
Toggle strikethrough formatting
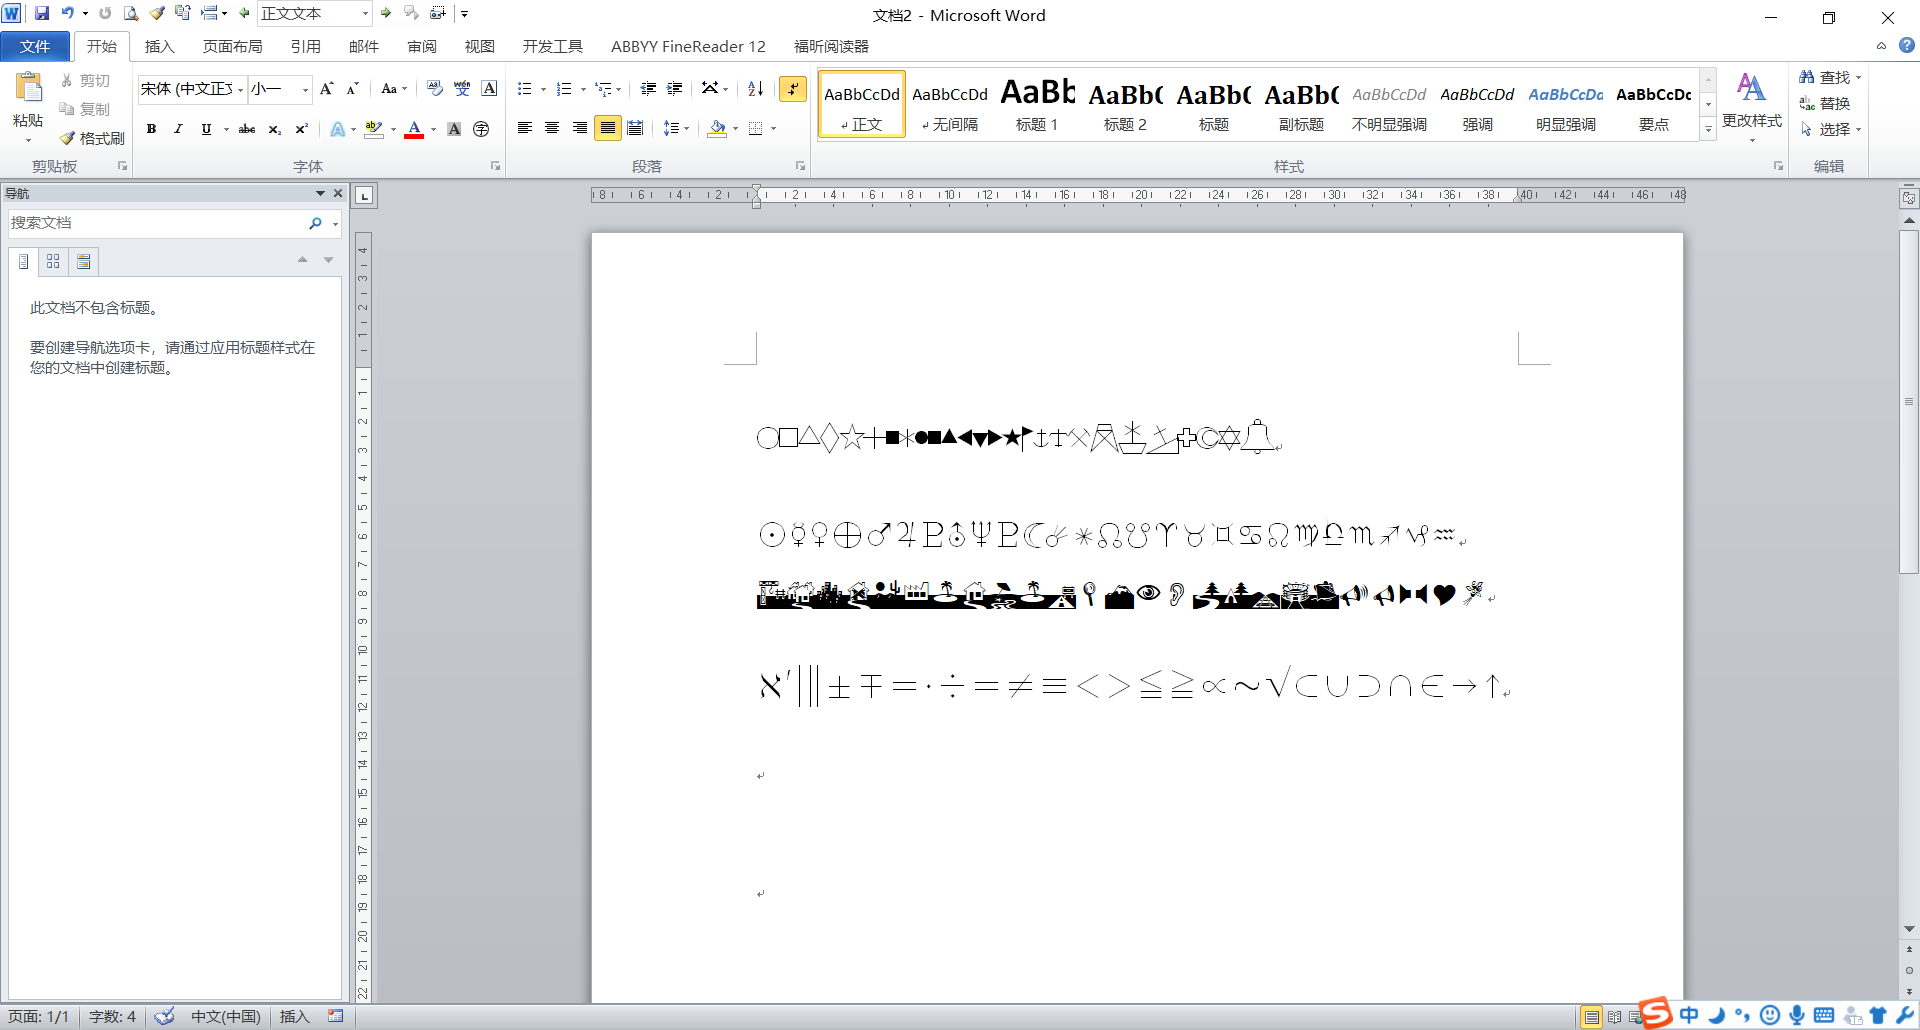click(x=247, y=129)
